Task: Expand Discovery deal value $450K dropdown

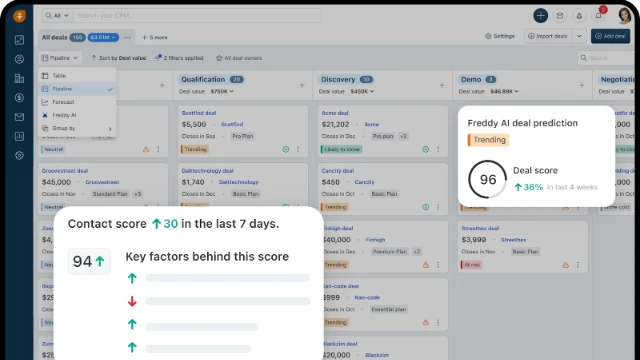Action: (362, 91)
